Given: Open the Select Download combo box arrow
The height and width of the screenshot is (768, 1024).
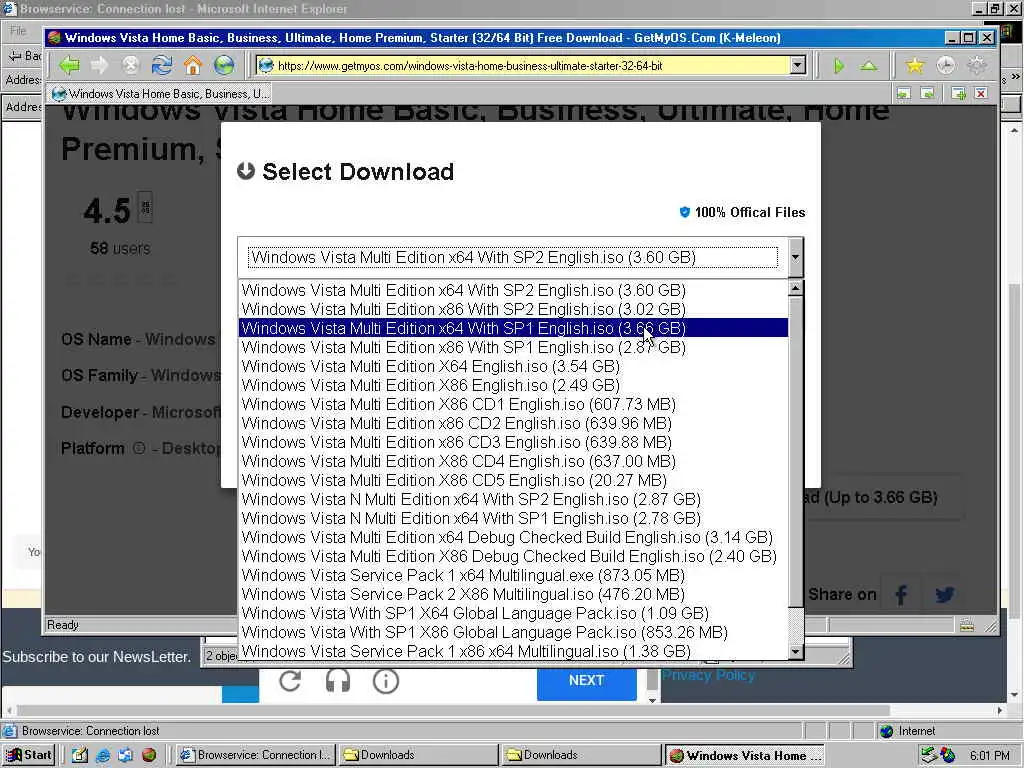Looking at the screenshot, I should pyautogui.click(x=795, y=257).
